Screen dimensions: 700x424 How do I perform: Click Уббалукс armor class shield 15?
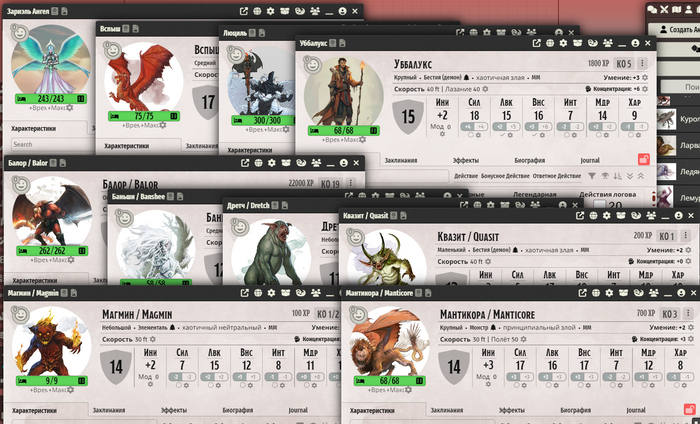point(408,116)
